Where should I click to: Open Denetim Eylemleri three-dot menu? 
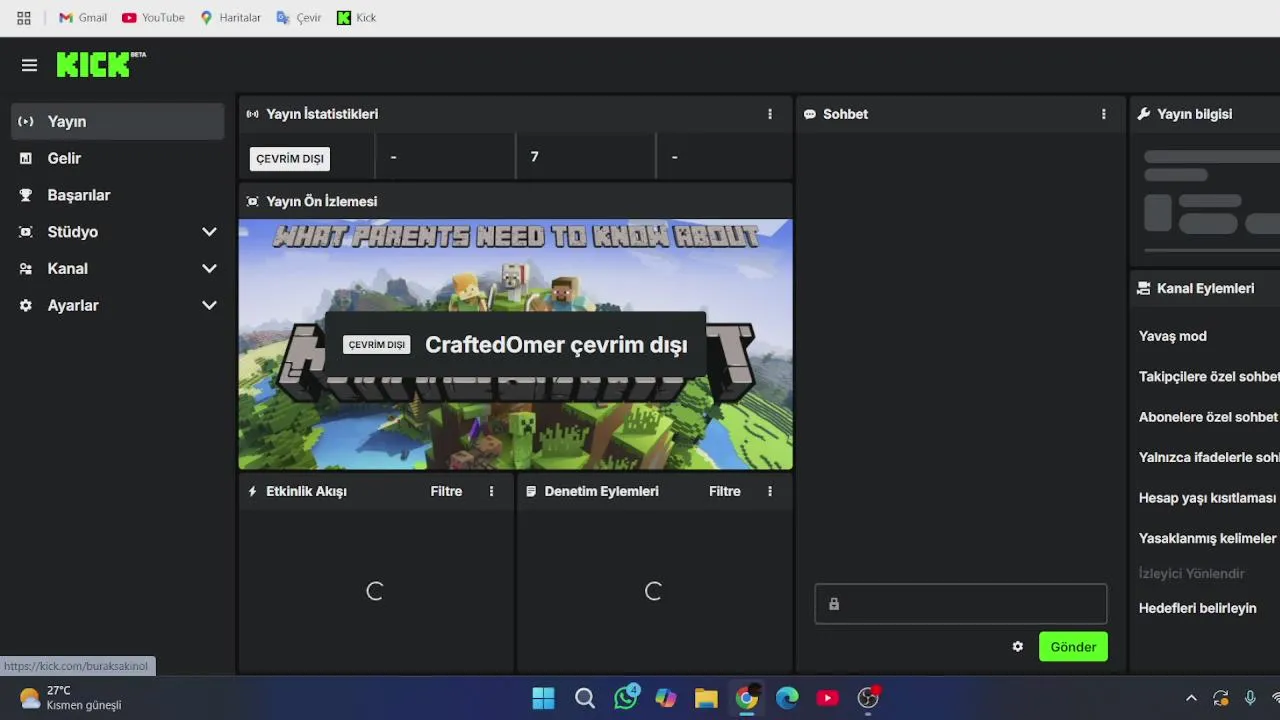770,491
